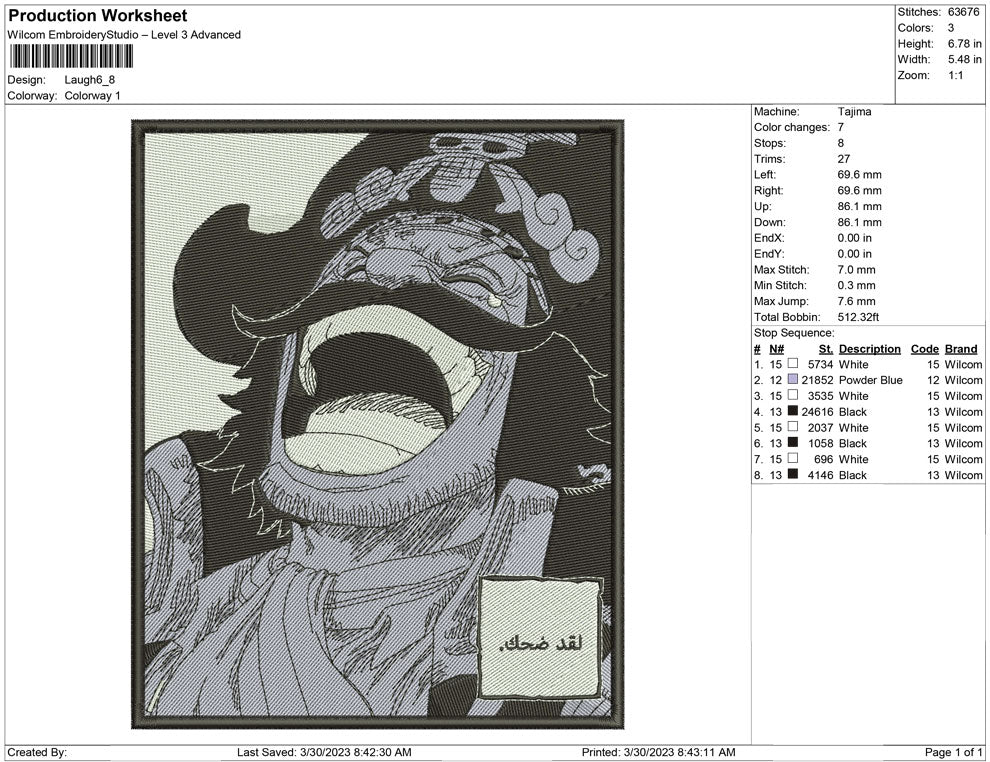
Task: Click the Brand column header
Action: (x=961, y=349)
